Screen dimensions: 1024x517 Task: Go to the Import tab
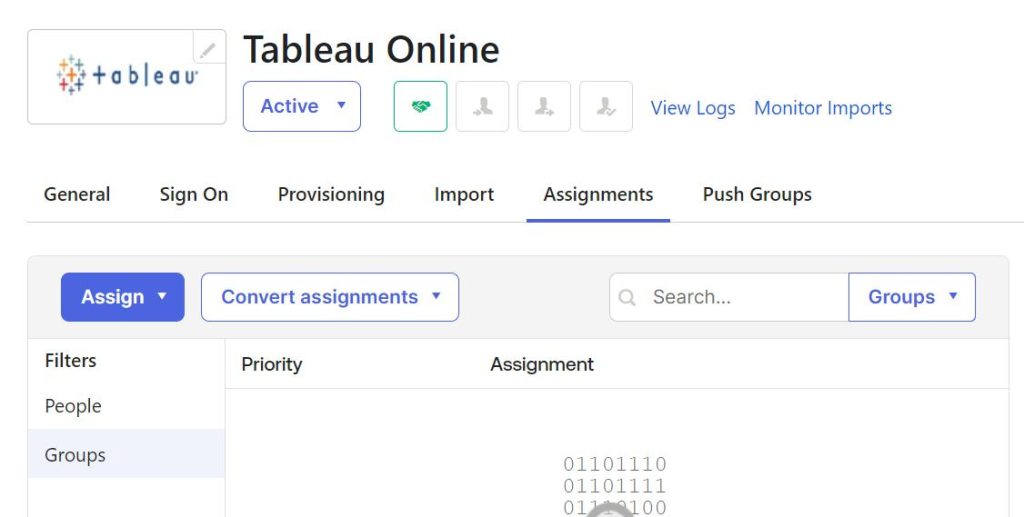464,195
